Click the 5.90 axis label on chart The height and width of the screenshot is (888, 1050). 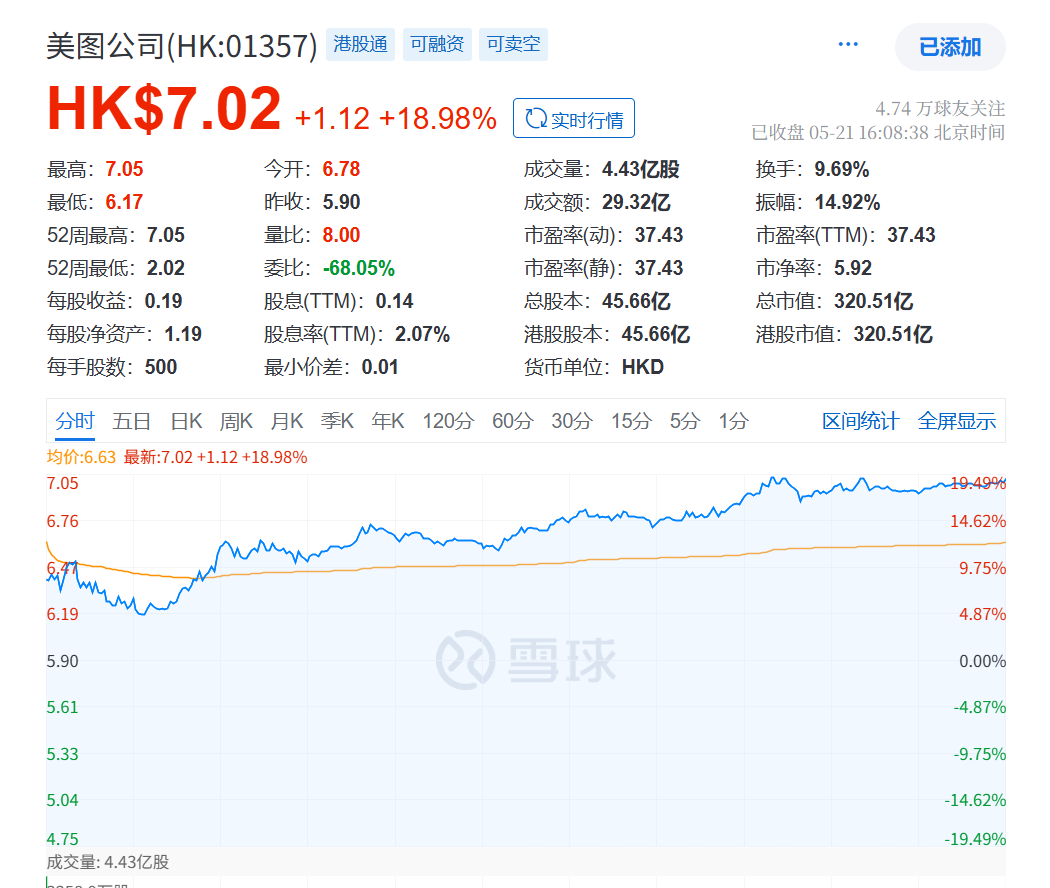62,661
